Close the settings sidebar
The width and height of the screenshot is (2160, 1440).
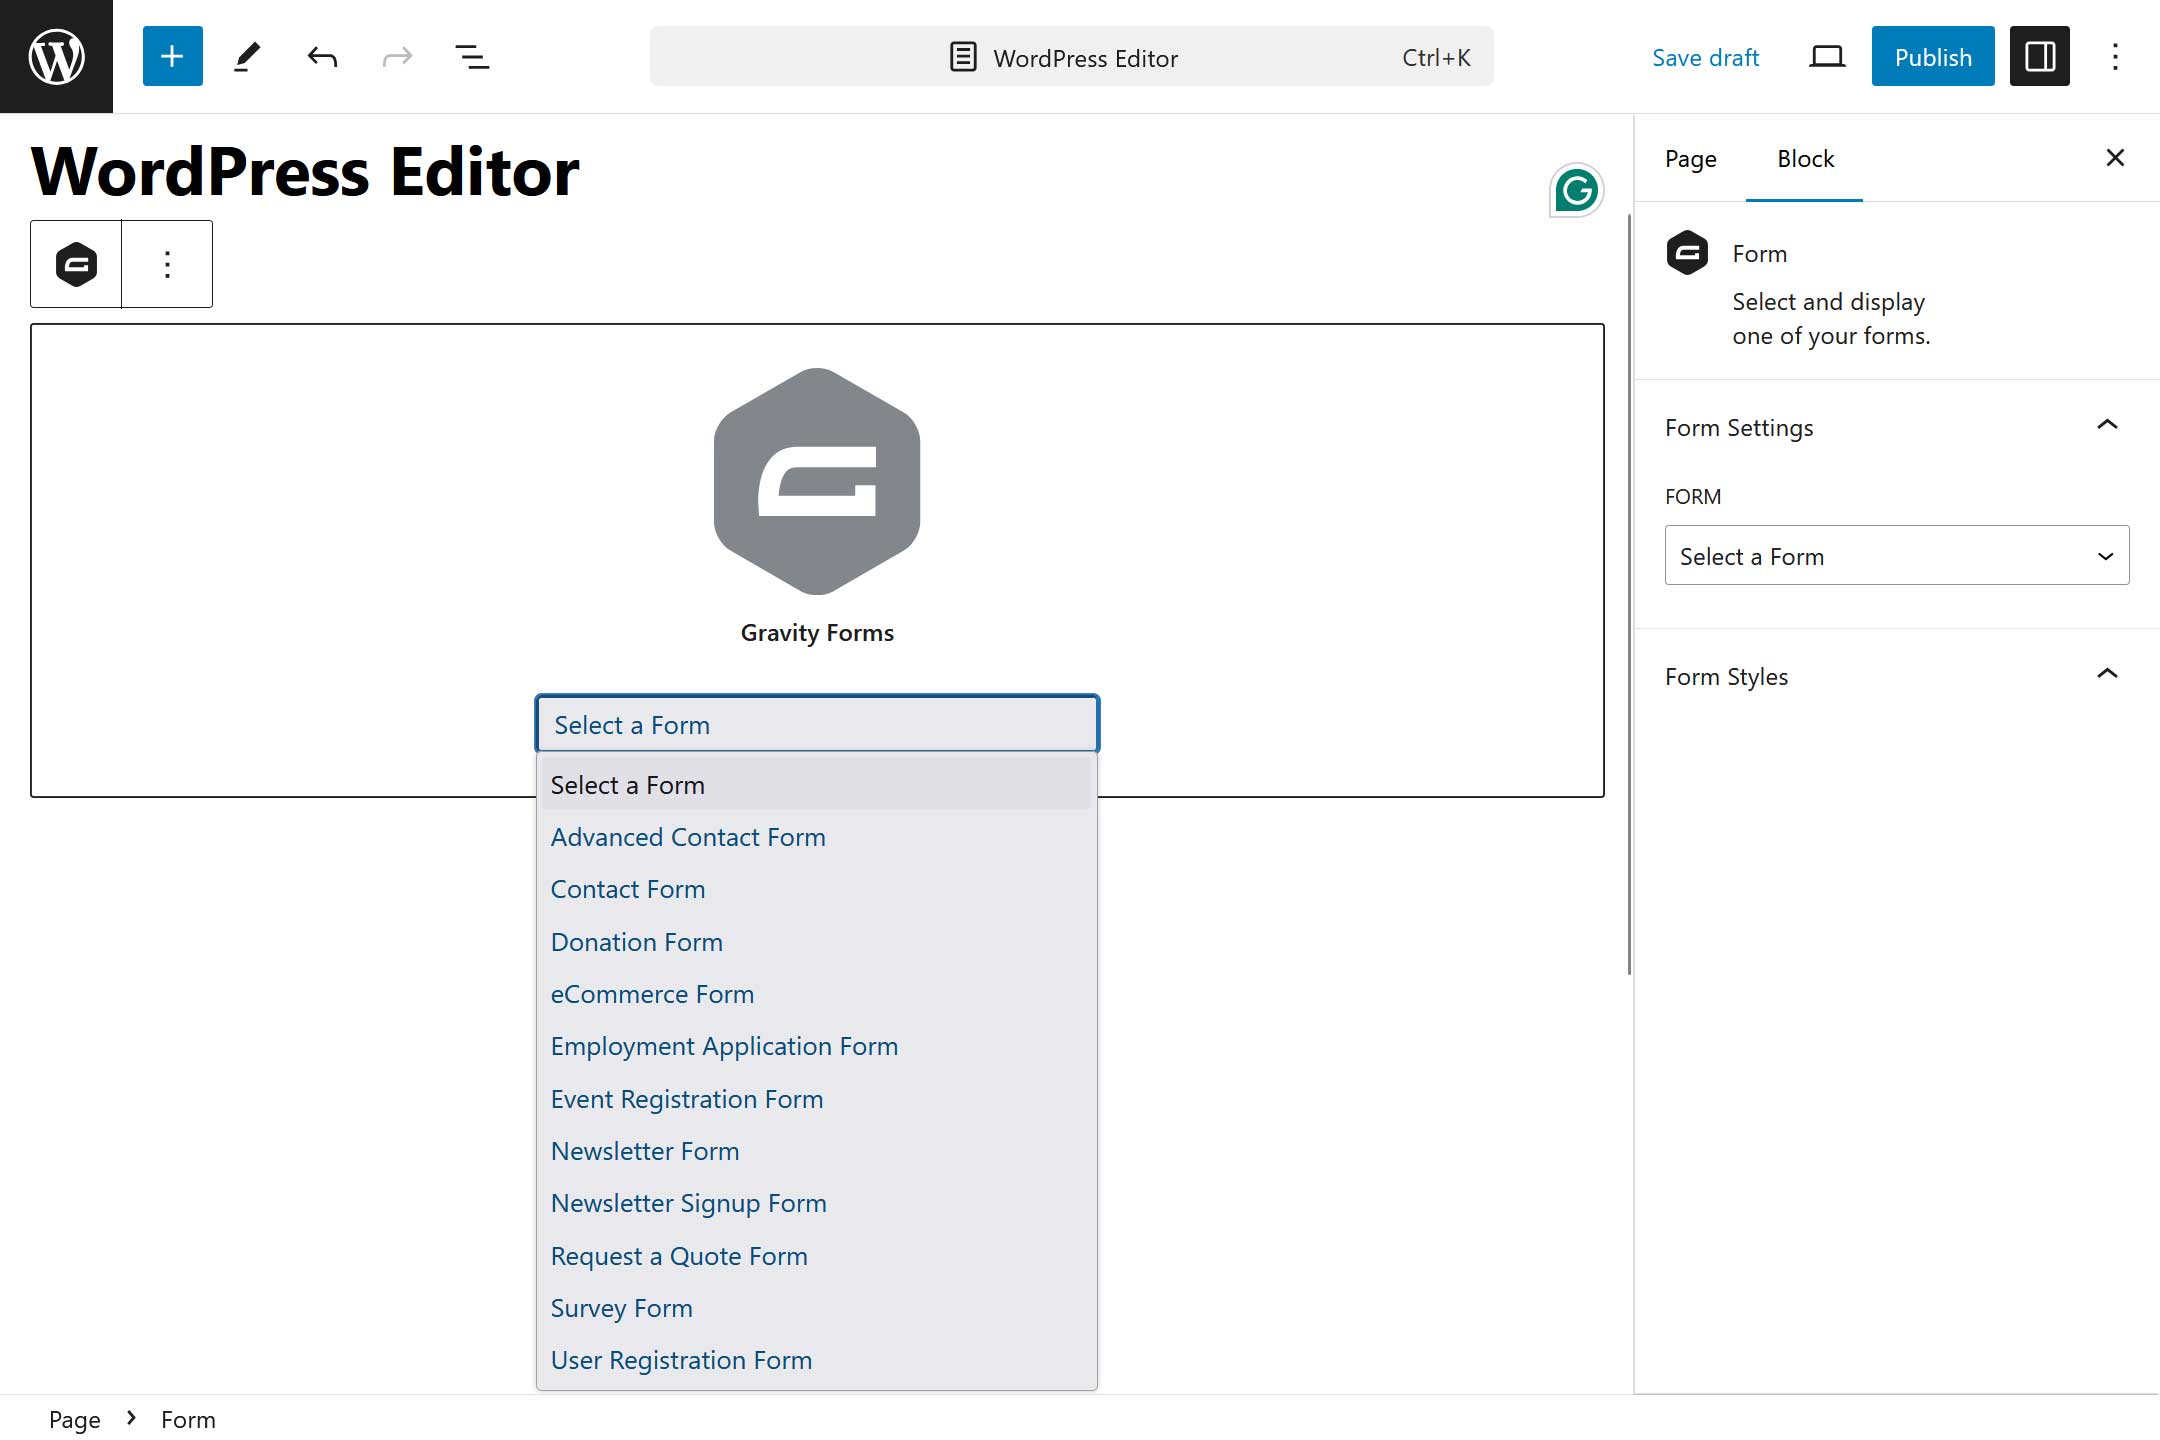(x=2114, y=158)
